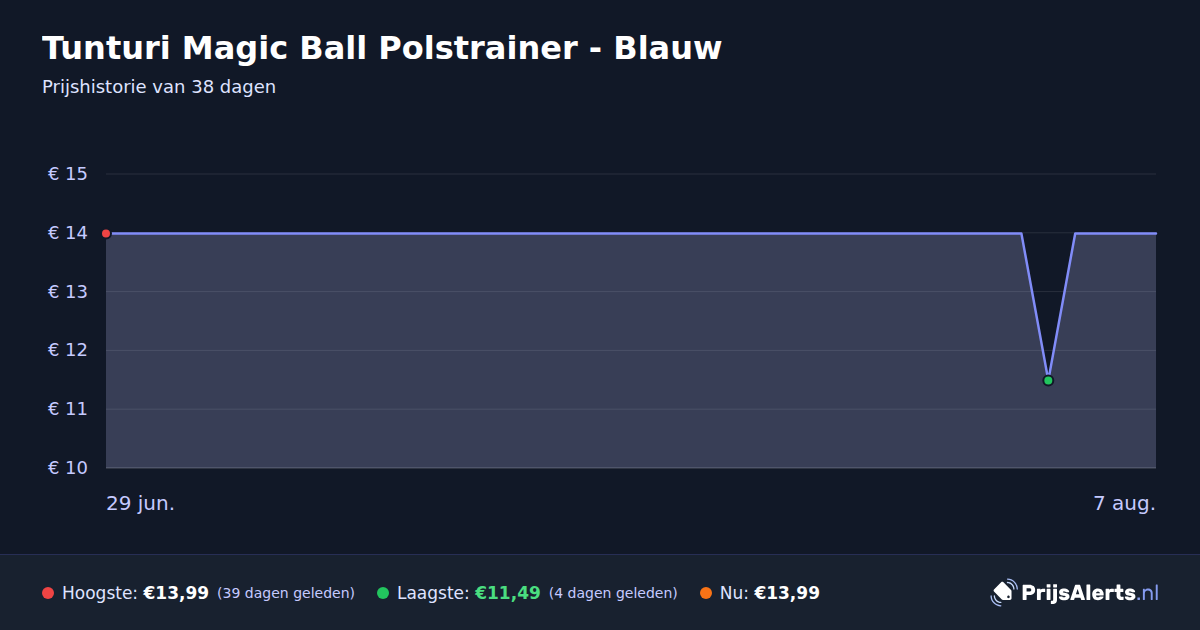
Task: Click the orange dot beside Nu
Action: tap(706, 593)
